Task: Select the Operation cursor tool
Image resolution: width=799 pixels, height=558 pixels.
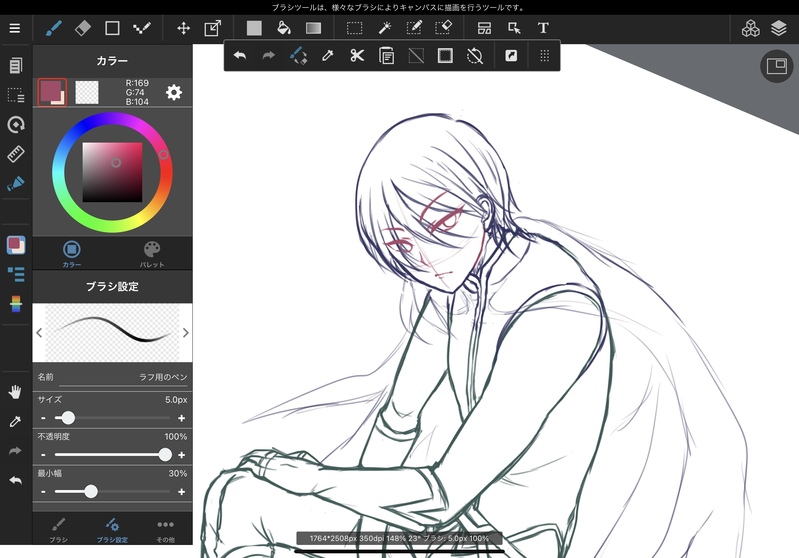Action: pyautogui.click(x=514, y=28)
